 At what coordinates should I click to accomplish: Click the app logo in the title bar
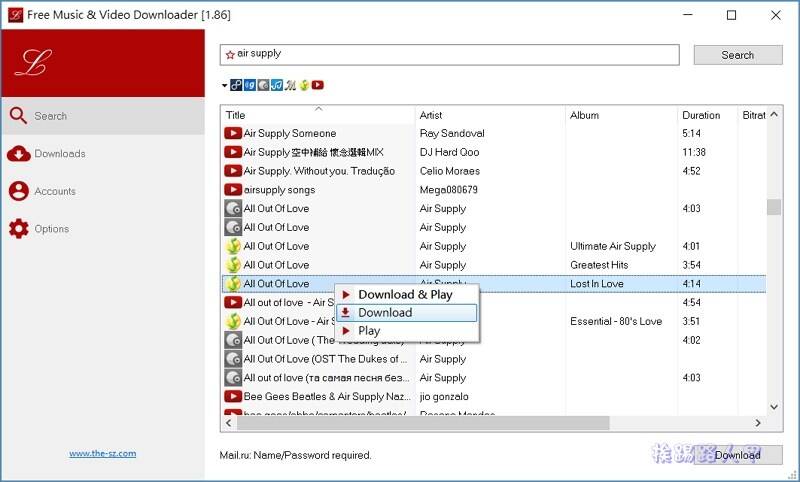coord(15,15)
